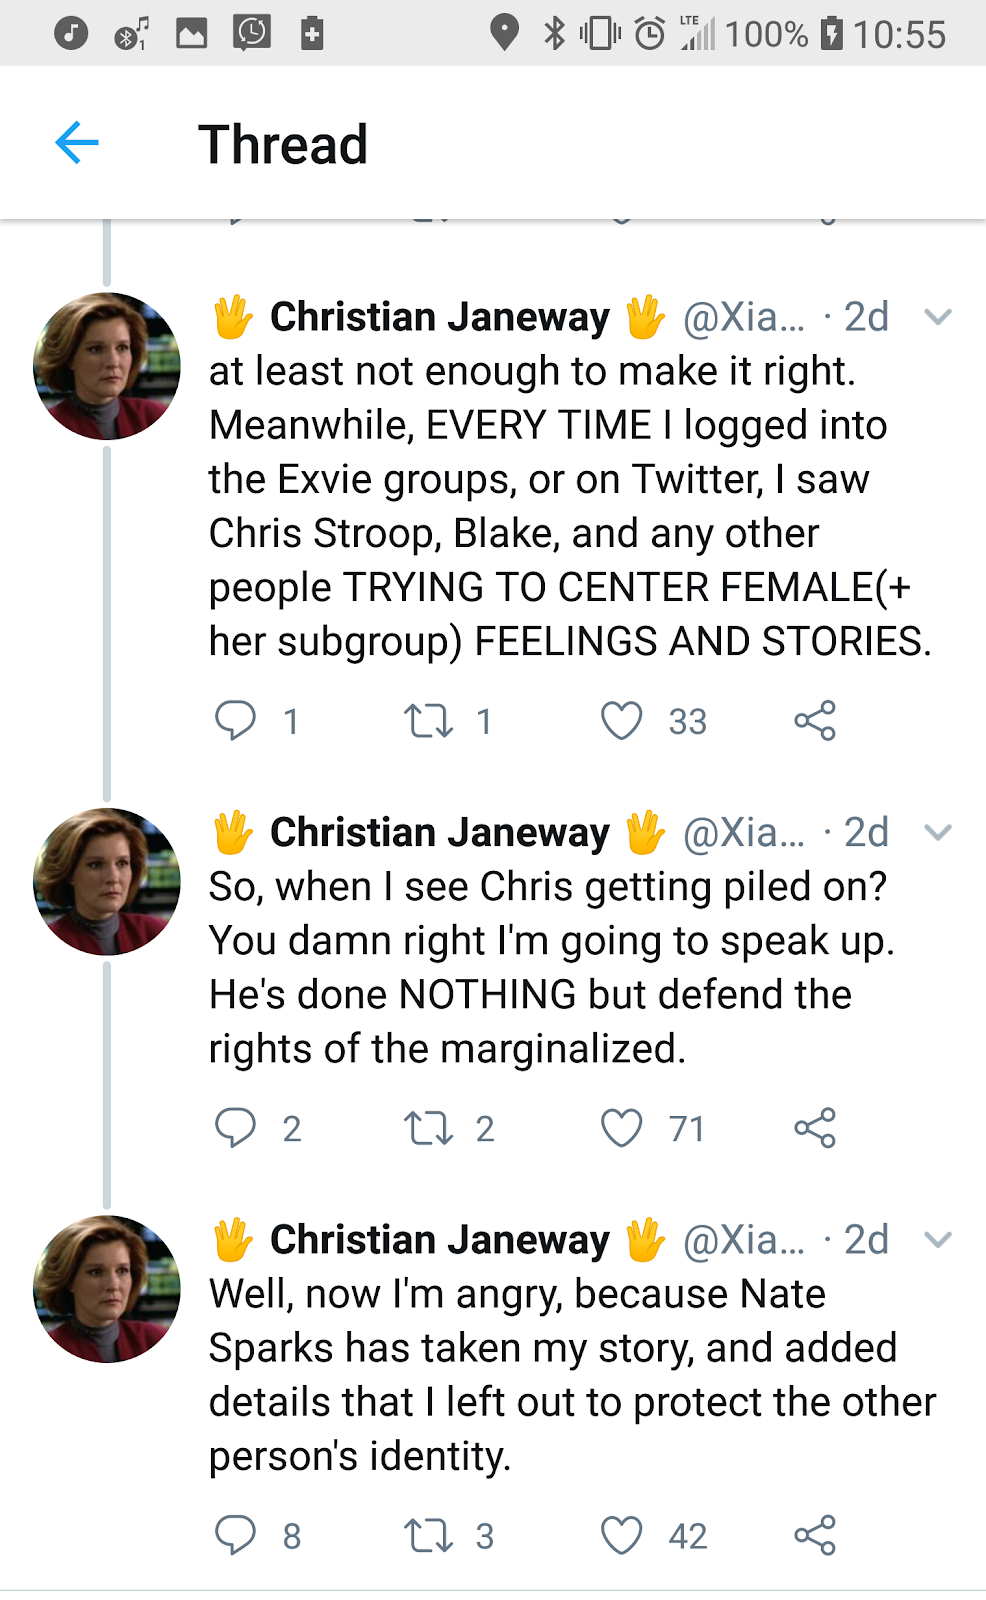Reply to the 'Chris getting piled on' tweet
The width and height of the screenshot is (986, 1600).
click(x=236, y=1128)
